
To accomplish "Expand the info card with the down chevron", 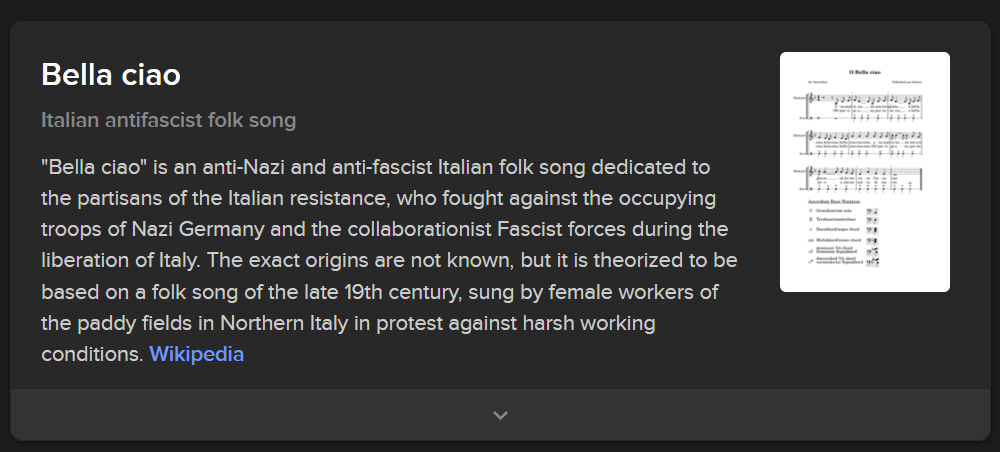I will pos(500,415).
